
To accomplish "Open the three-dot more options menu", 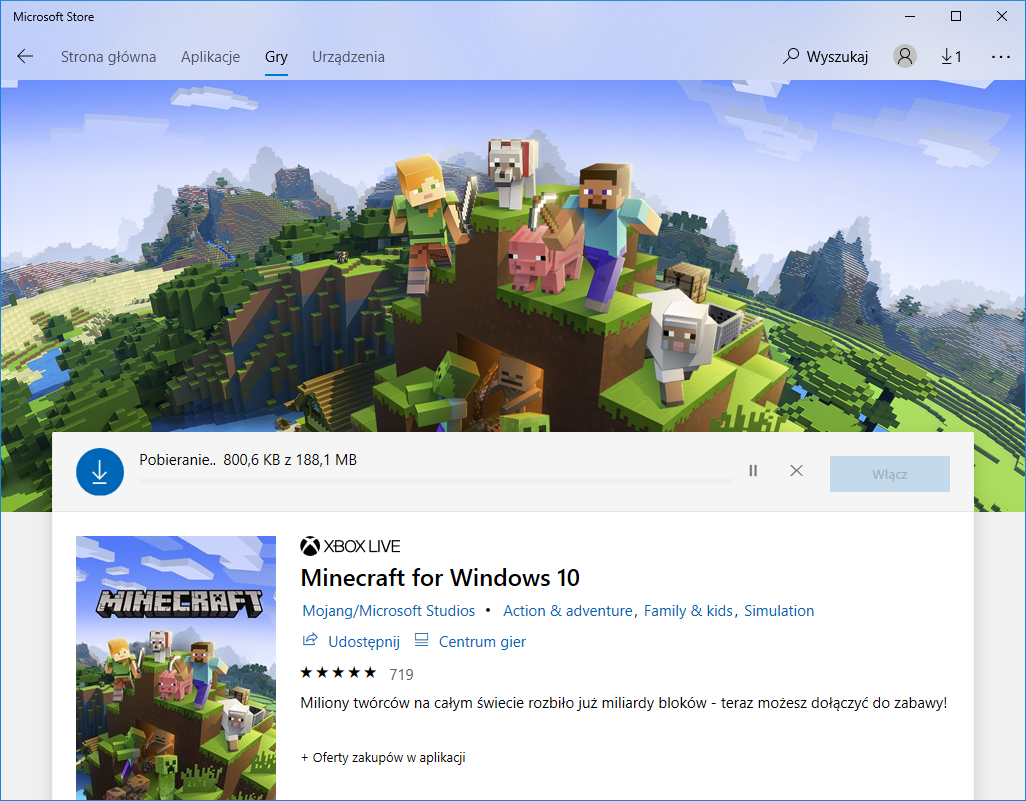I will (1000, 57).
